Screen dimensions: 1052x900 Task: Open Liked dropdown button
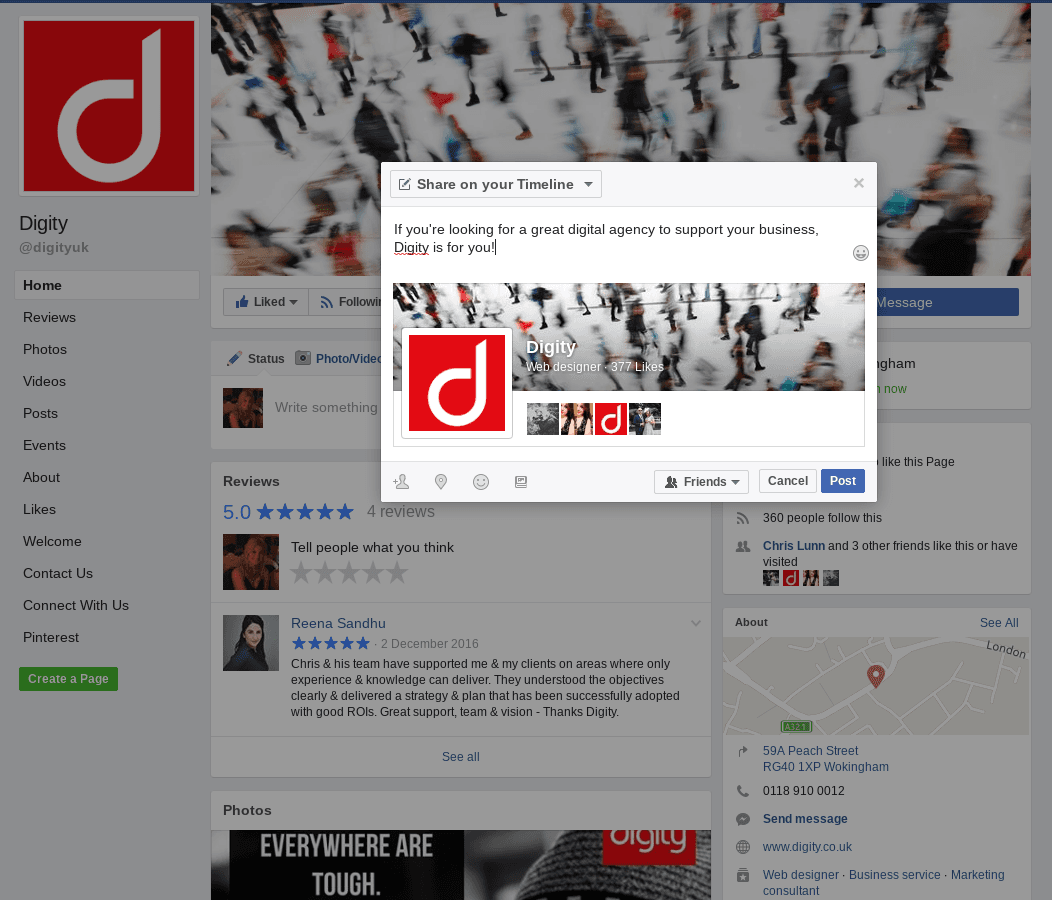tap(266, 302)
